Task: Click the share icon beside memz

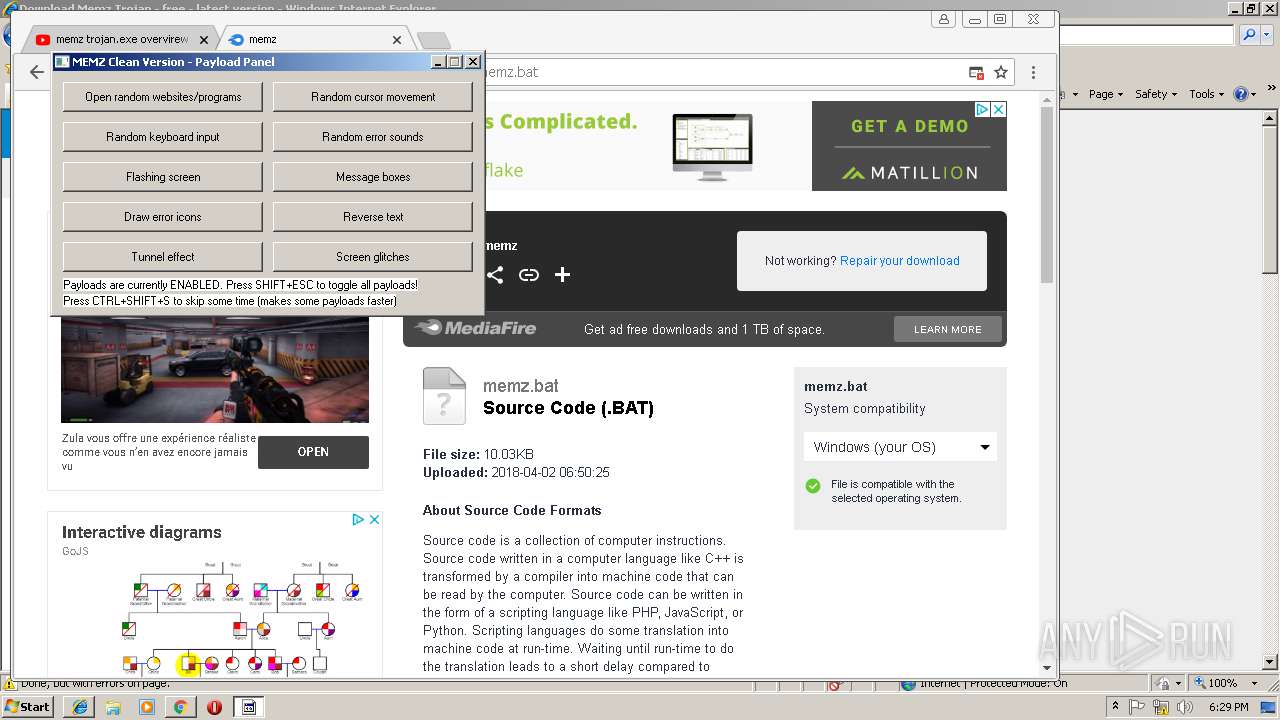Action: click(495, 275)
